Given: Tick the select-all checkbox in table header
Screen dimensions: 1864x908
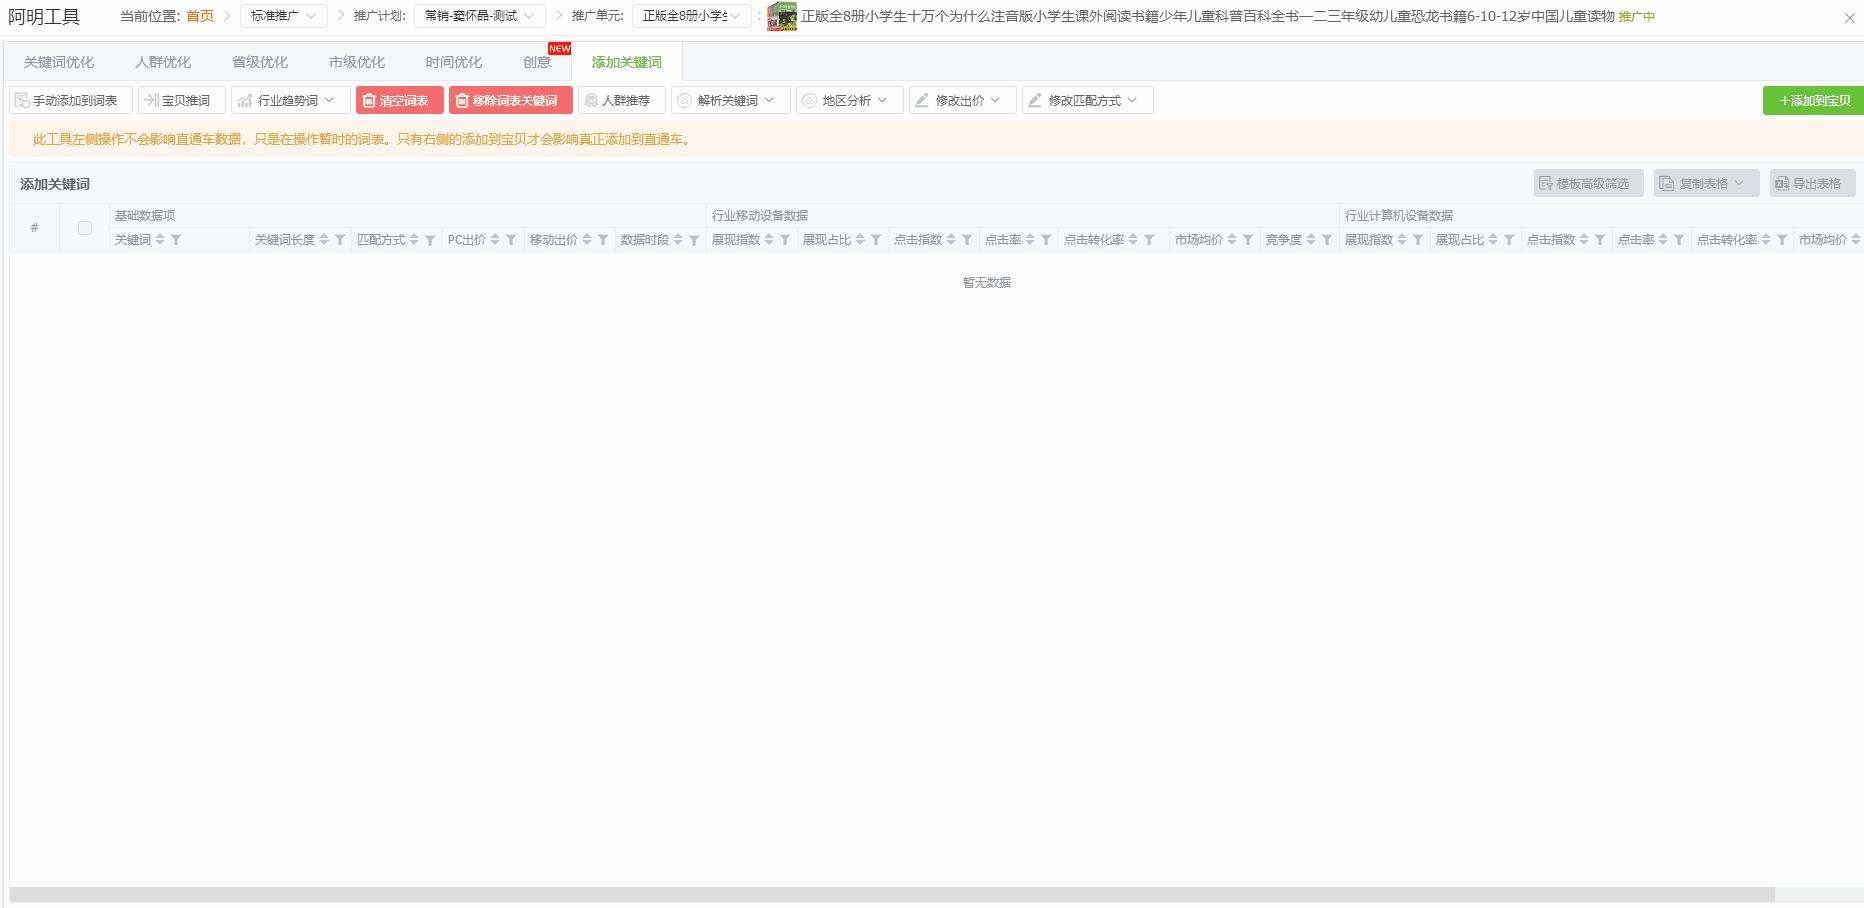Looking at the screenshot, I should pyautogui.click(x=85, y=228).
